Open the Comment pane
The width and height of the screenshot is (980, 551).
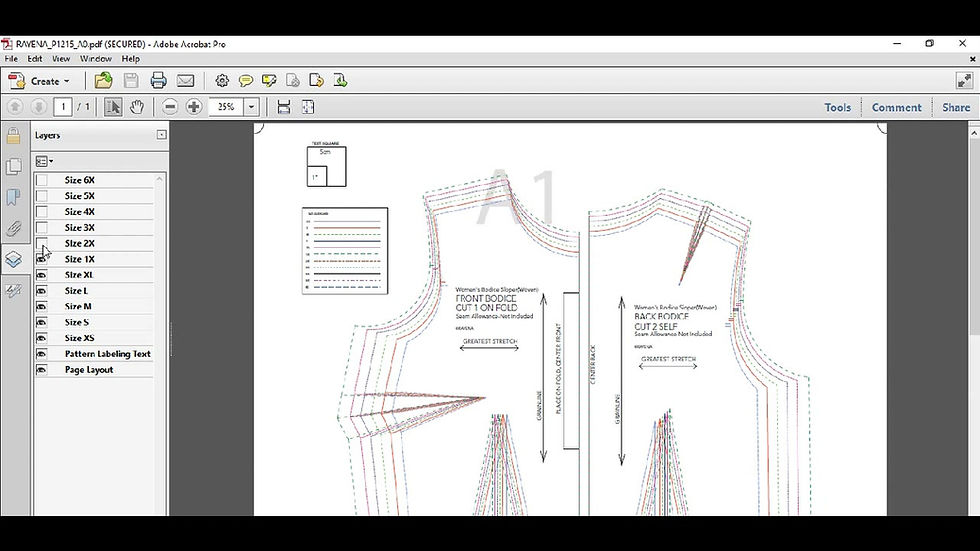tap(896, 107)
